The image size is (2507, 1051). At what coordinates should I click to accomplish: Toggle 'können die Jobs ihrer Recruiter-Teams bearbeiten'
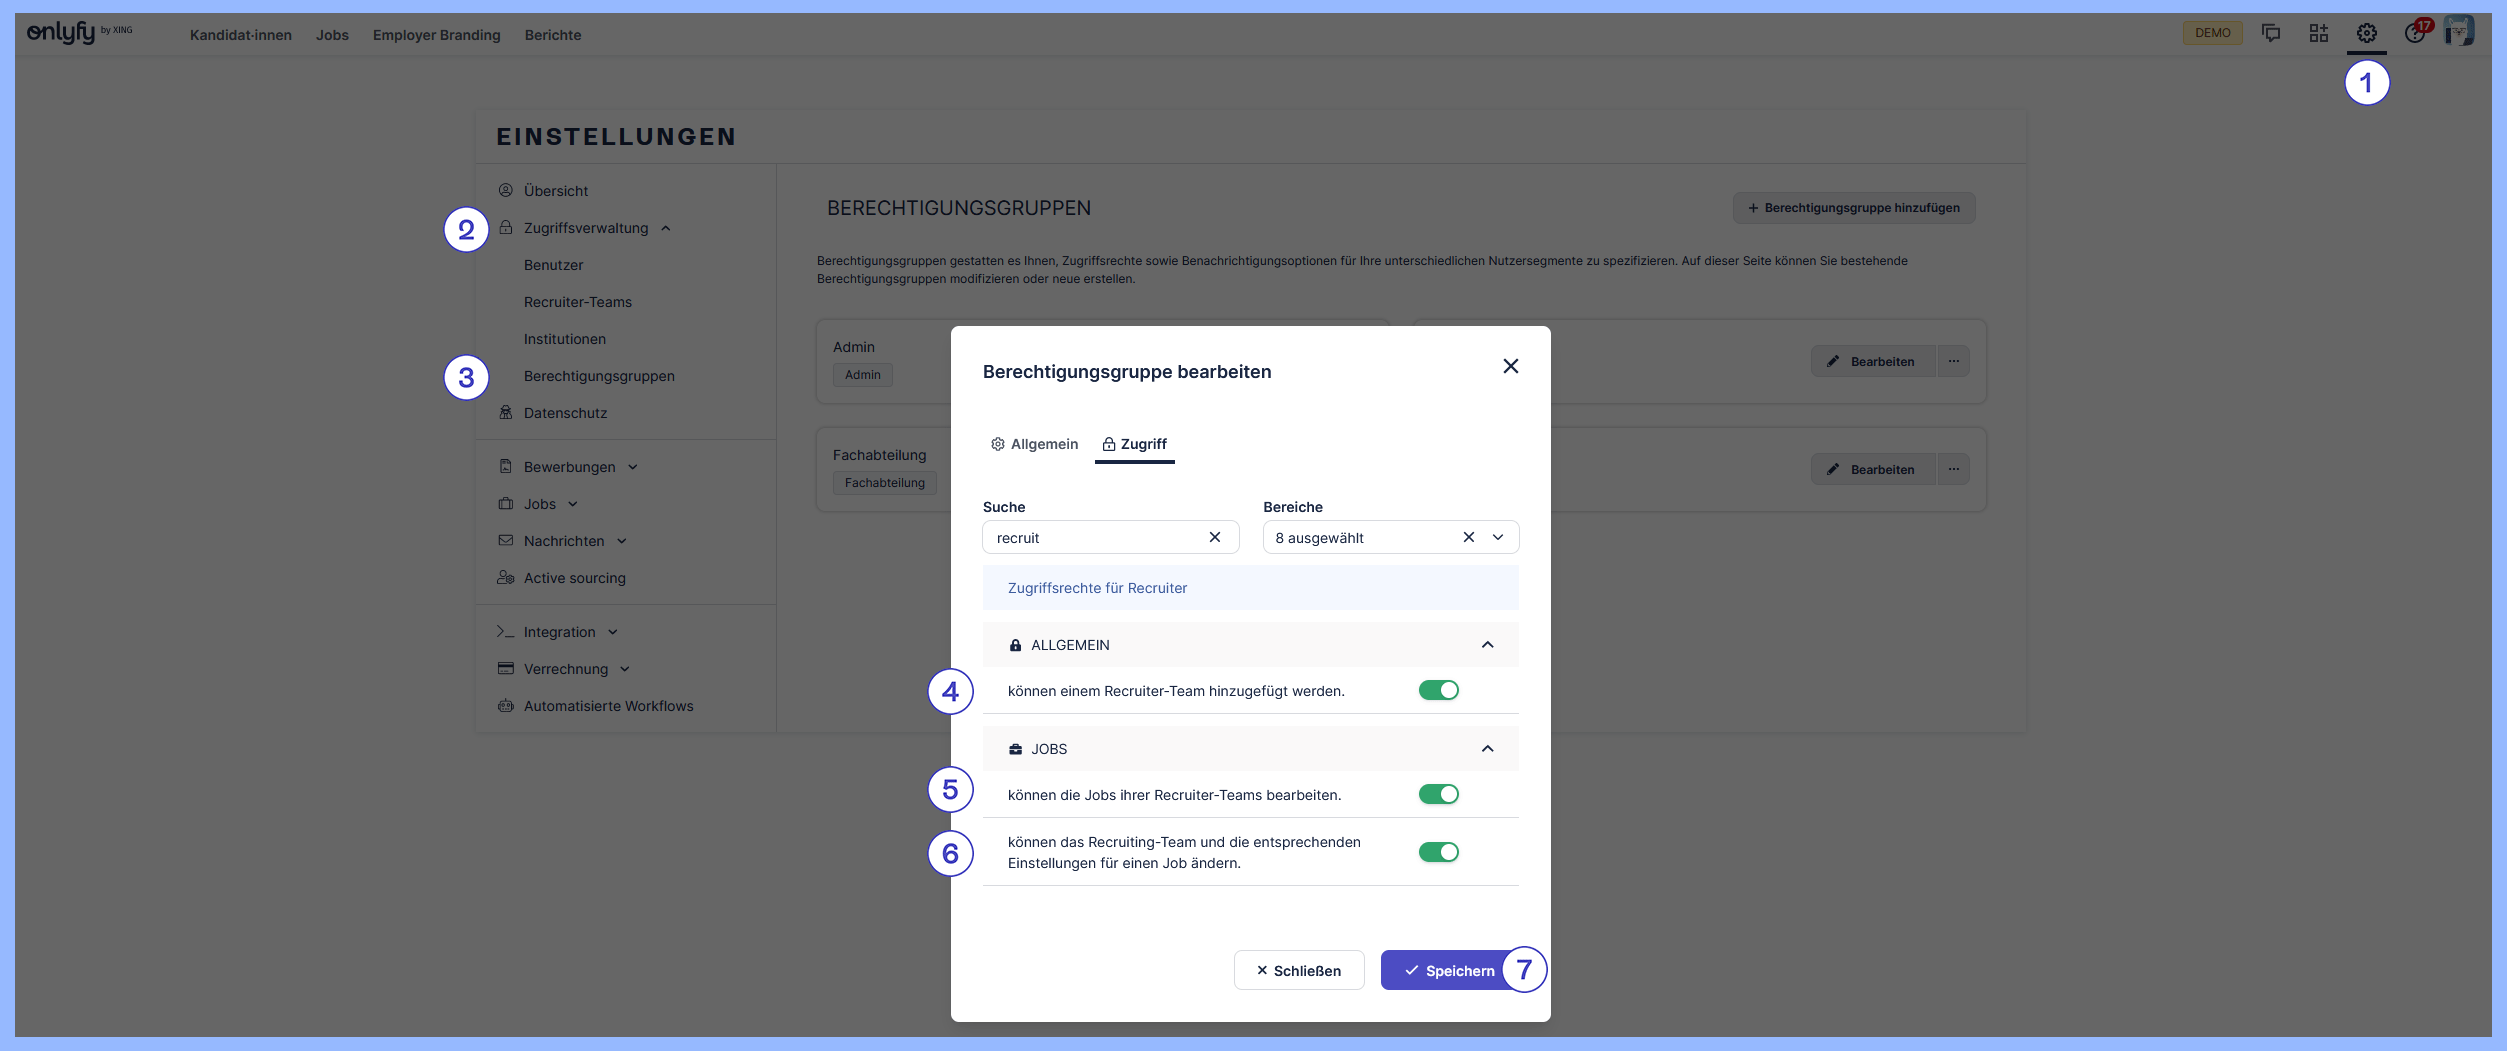tap(1438, 794)
